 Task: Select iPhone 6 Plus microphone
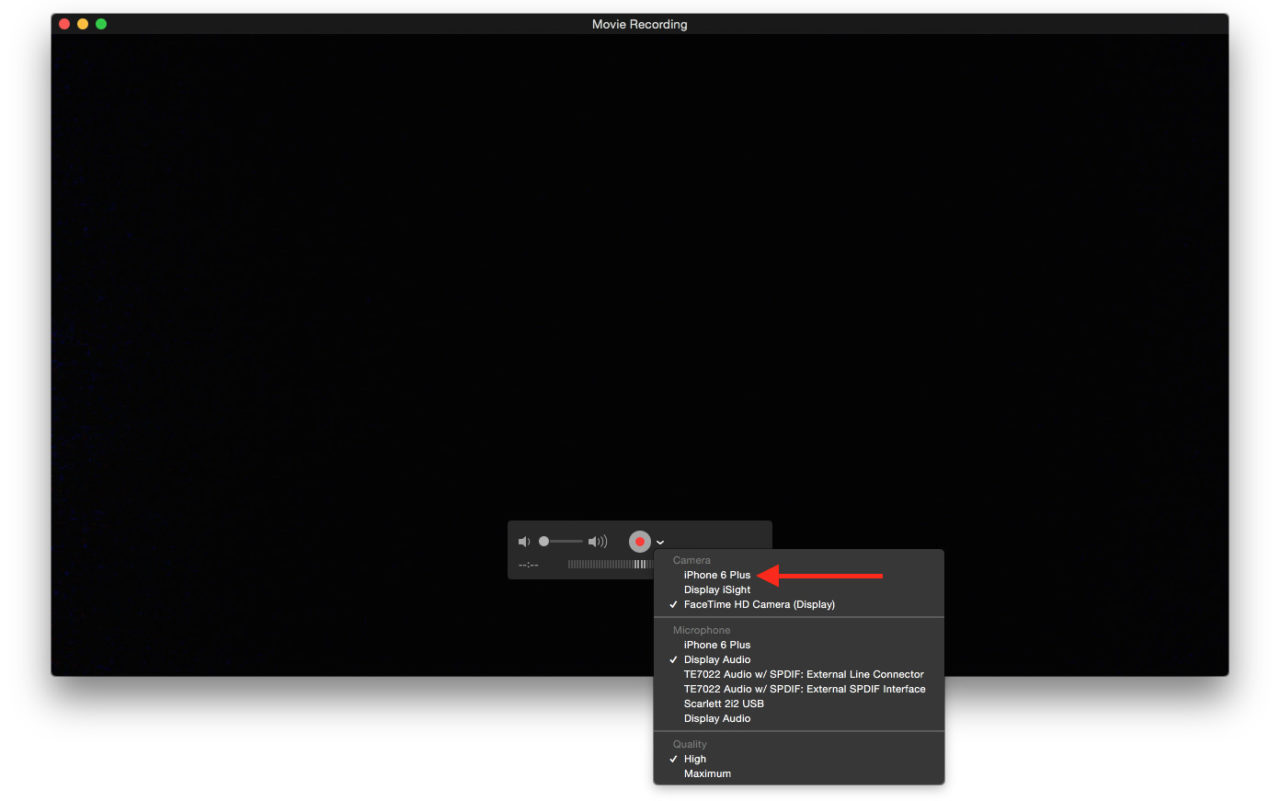coord(717,644)
